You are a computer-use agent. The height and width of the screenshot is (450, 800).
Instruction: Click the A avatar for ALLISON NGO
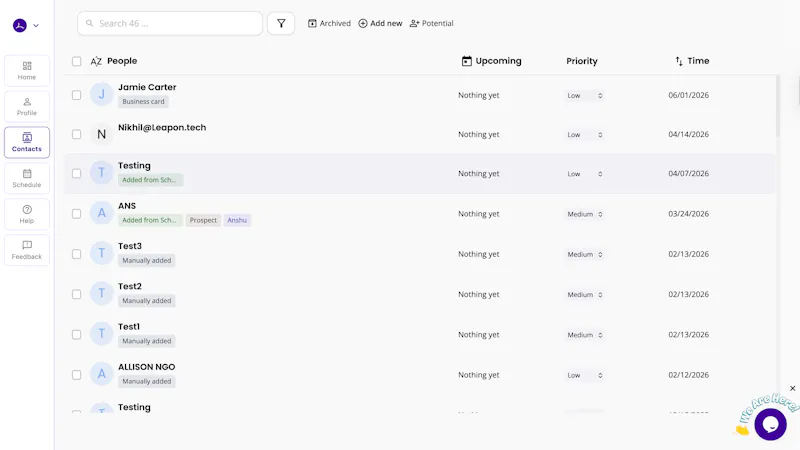point(102,374)
